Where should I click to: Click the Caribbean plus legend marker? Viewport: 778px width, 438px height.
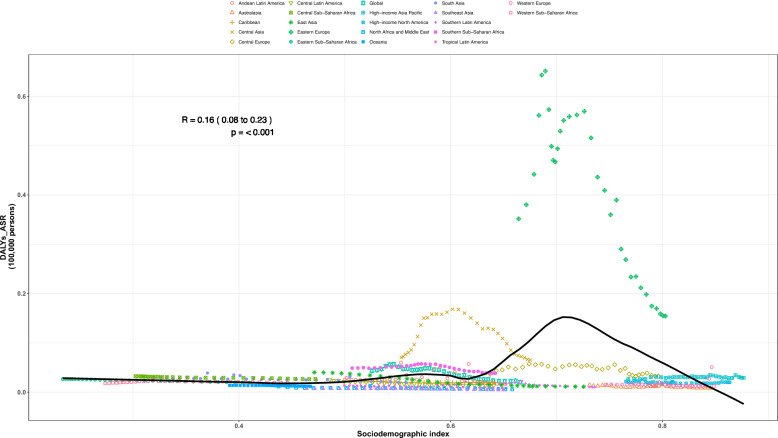pyautogui.click(x=231, y=22)
